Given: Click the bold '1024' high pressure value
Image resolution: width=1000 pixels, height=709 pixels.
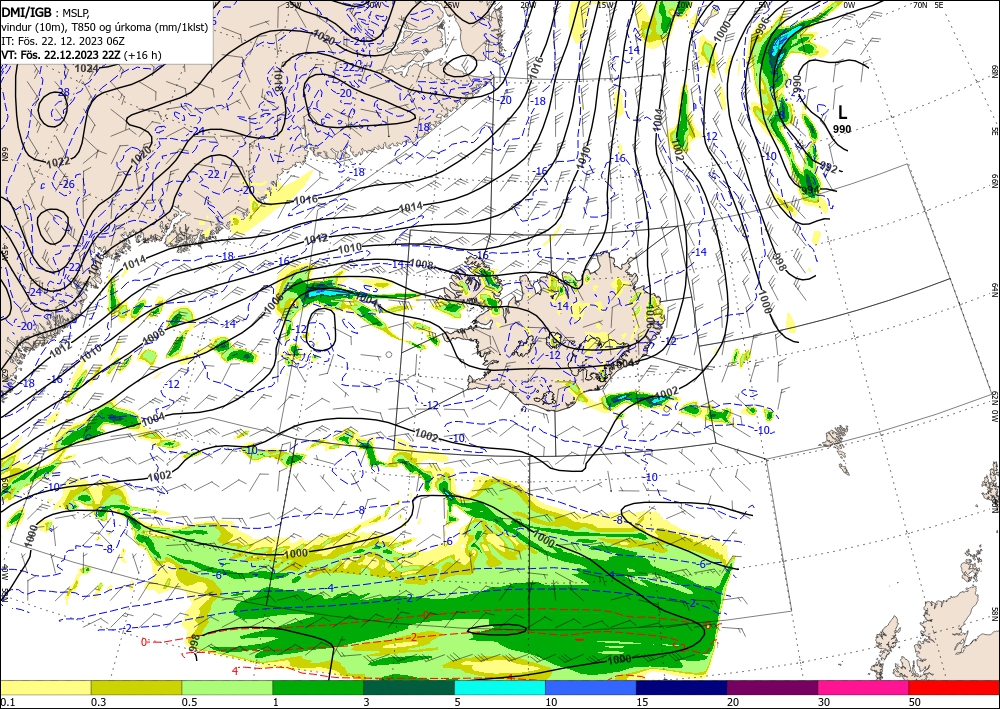Looking at the screenshot, I should 86,68.
